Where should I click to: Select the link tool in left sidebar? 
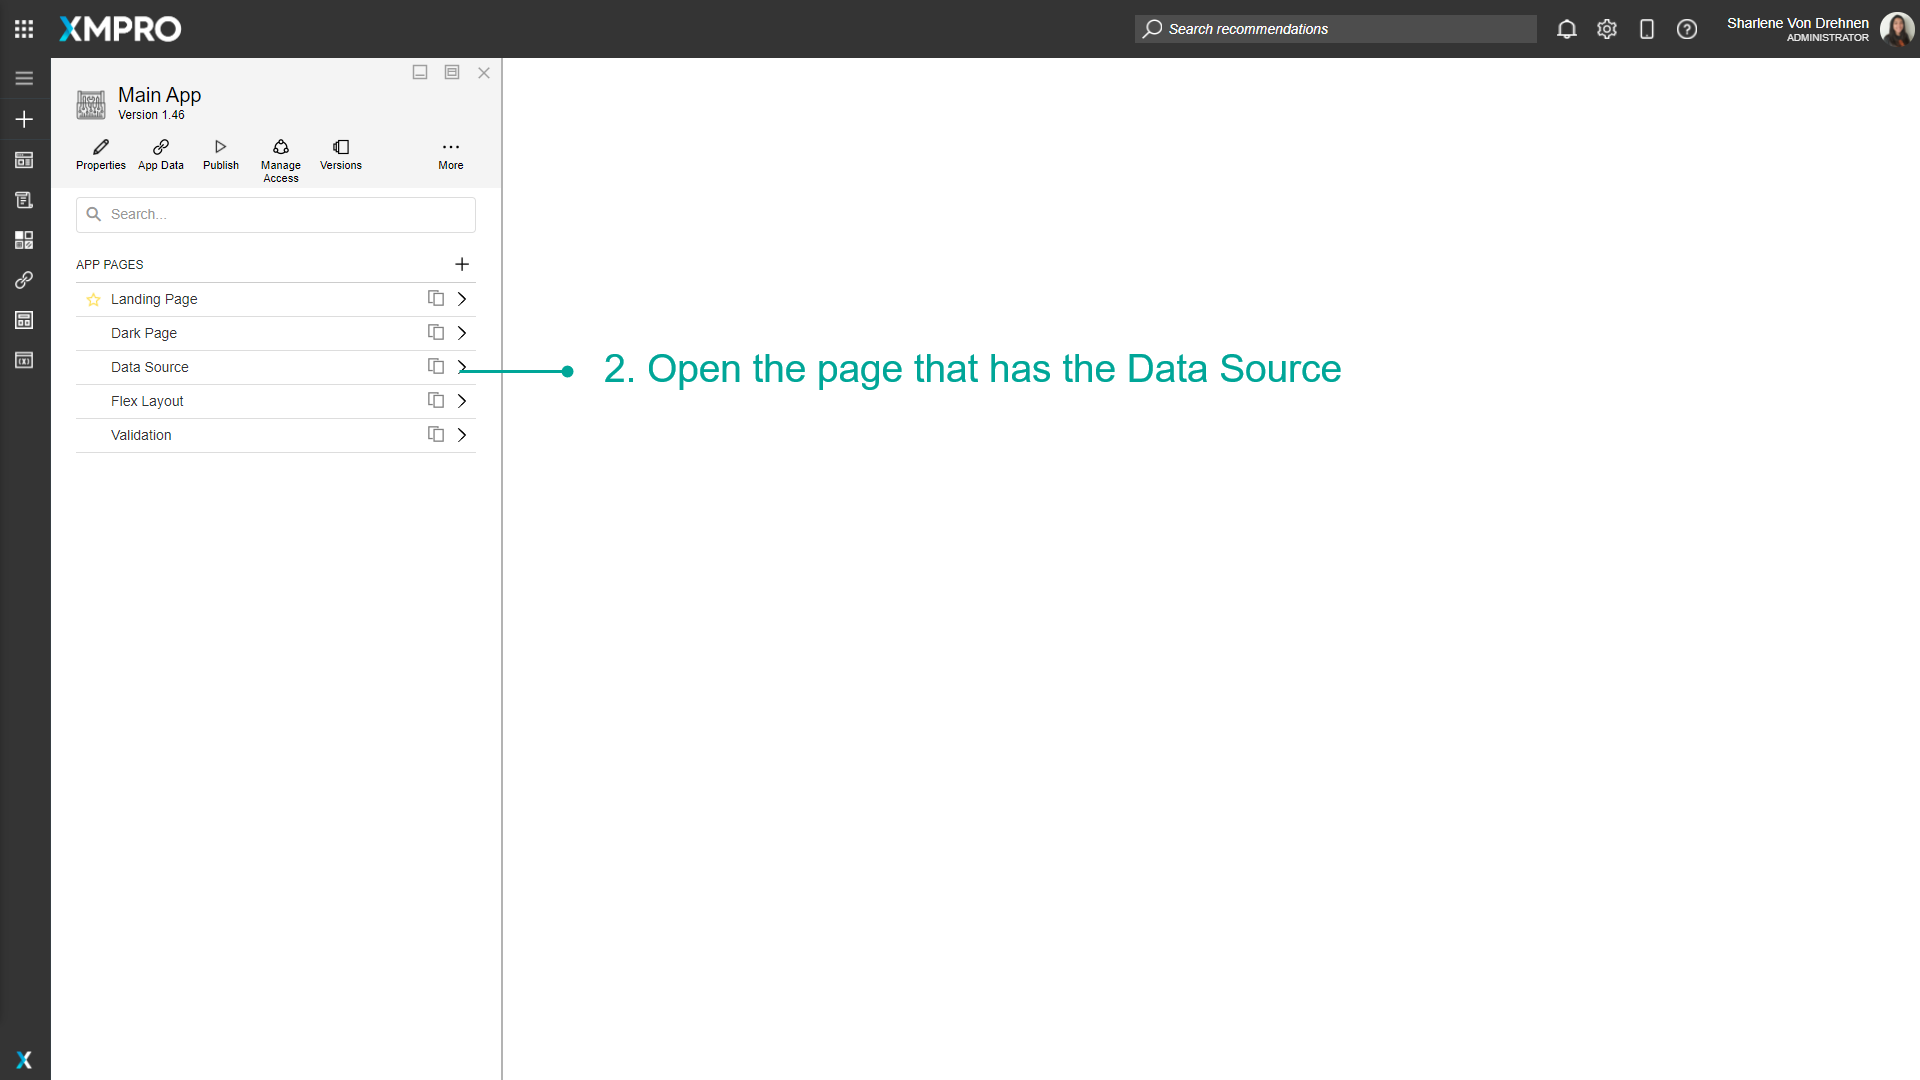point(24,280)
